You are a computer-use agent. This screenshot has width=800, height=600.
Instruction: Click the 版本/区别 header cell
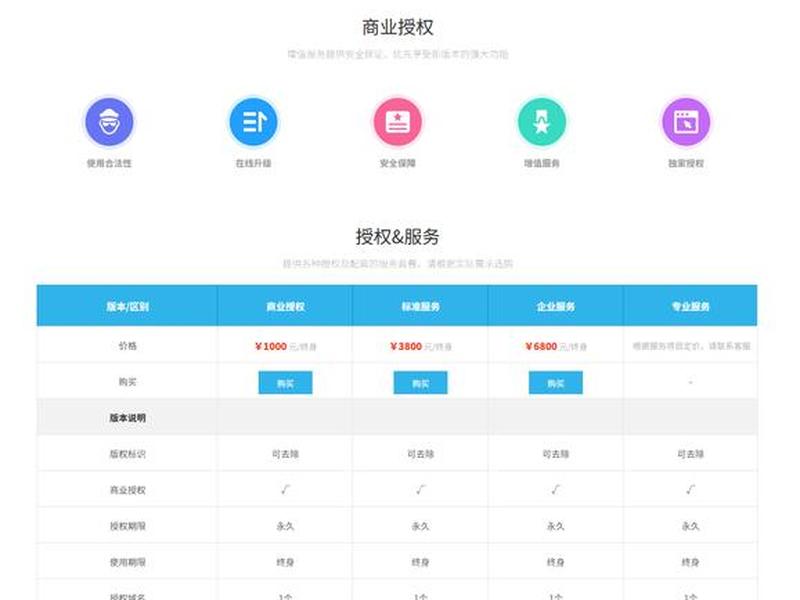tap(128, 306)
